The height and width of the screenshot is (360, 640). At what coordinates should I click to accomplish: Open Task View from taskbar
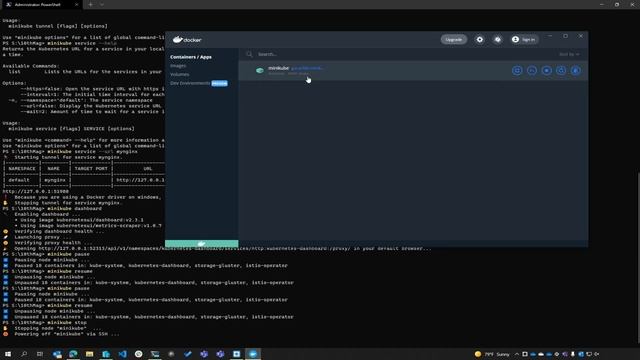coord(40,354)
